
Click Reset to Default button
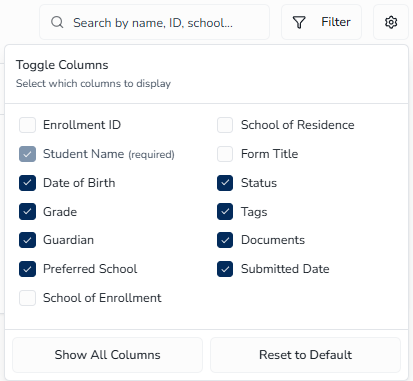[x=305, y=355]
